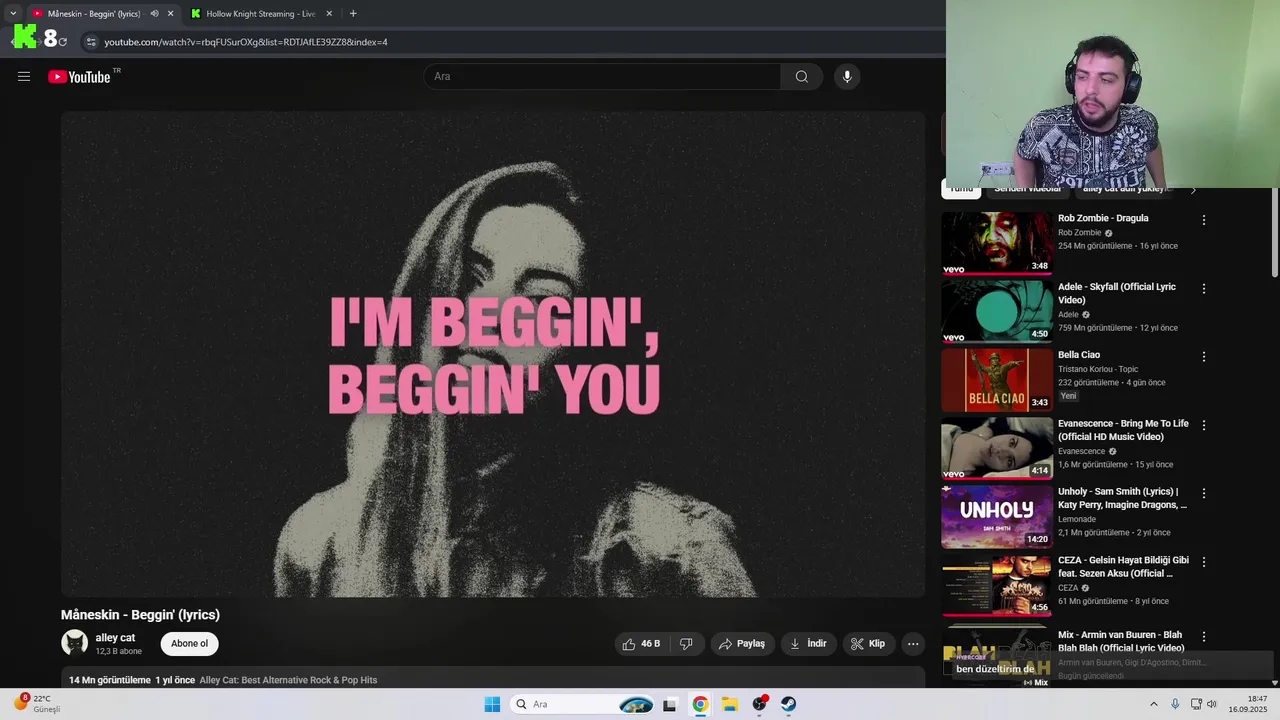Image resolution: width=1280 pixels, height=720 pixels.
Task: Click the Yeni badge under Bella Ciao
Action: click(x=1069, y=396)
